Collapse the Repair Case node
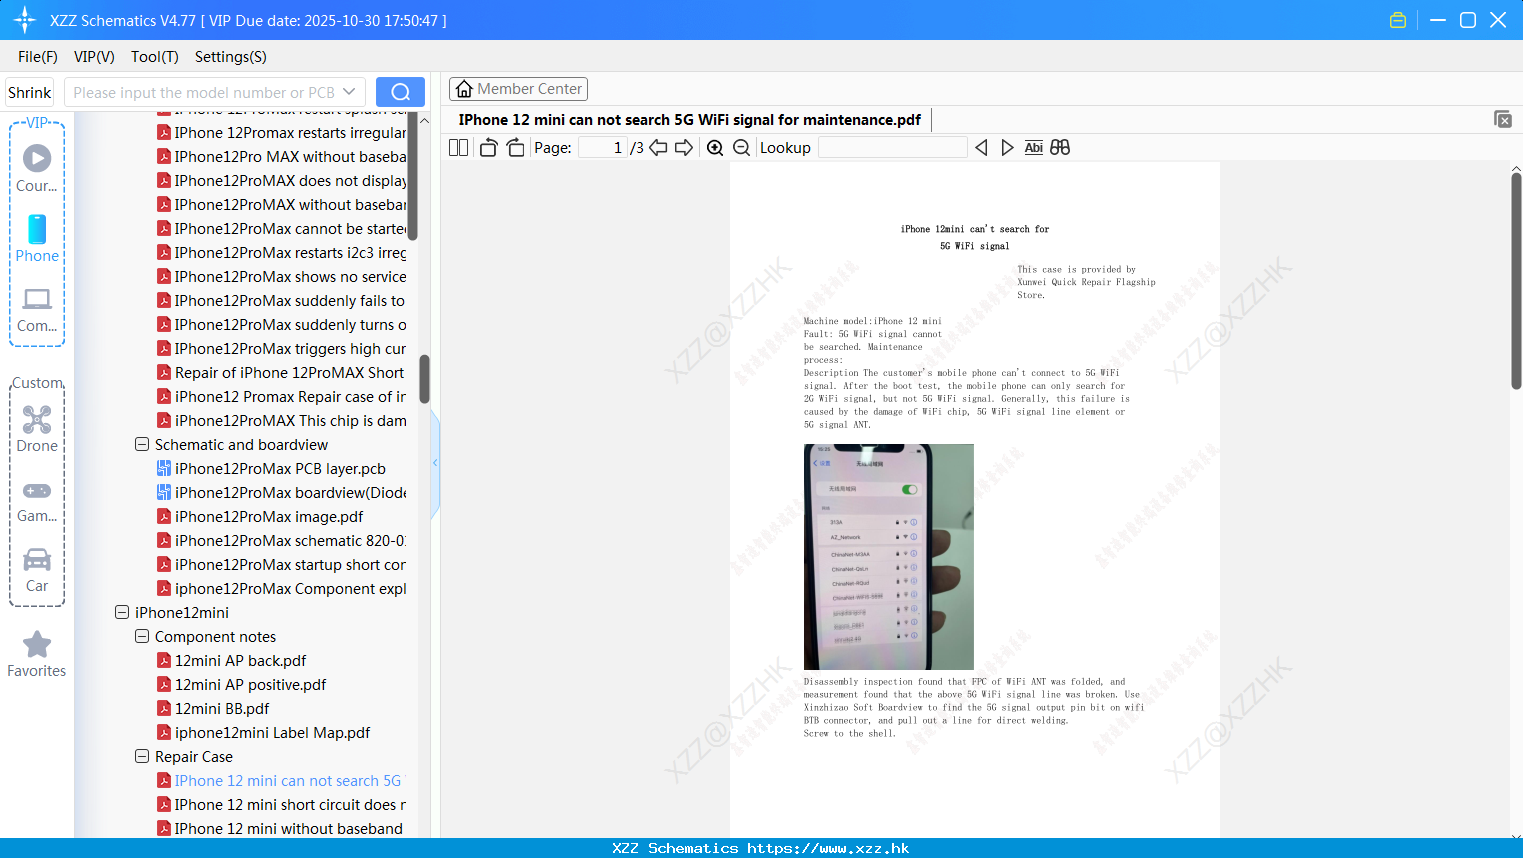1523x858 pixels. [142, 756]
